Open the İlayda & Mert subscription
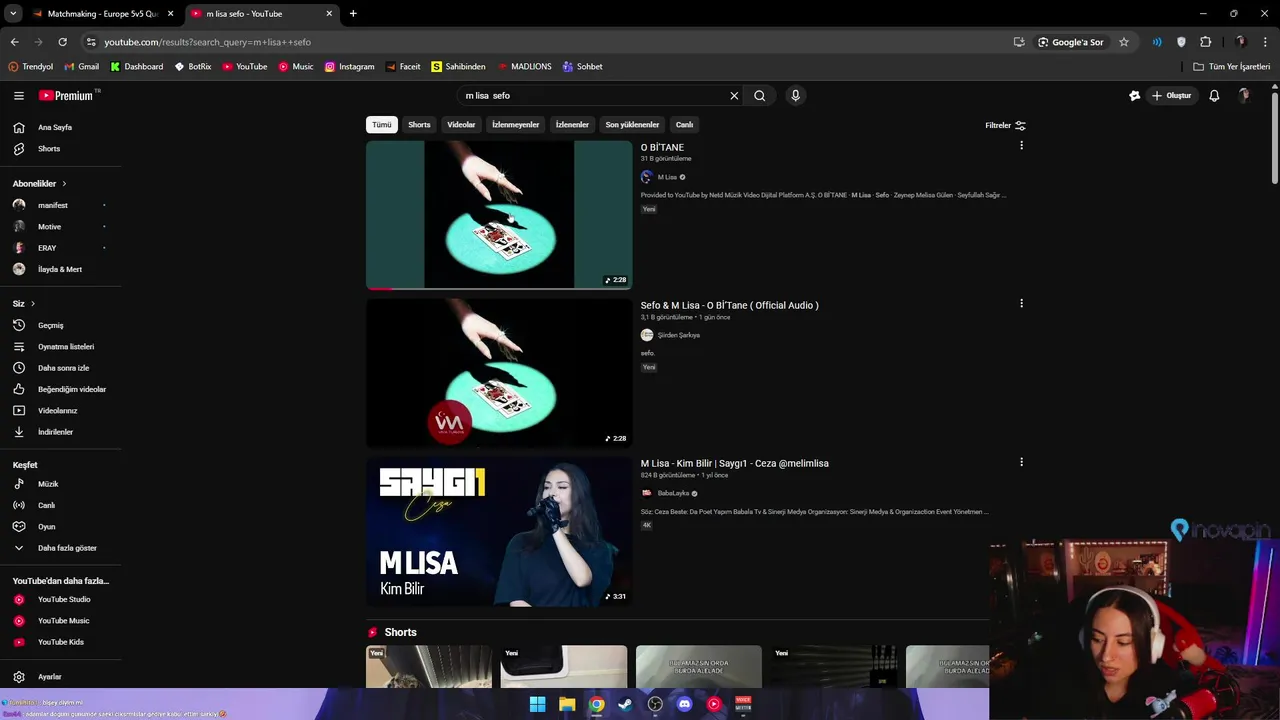 [60, 269]
